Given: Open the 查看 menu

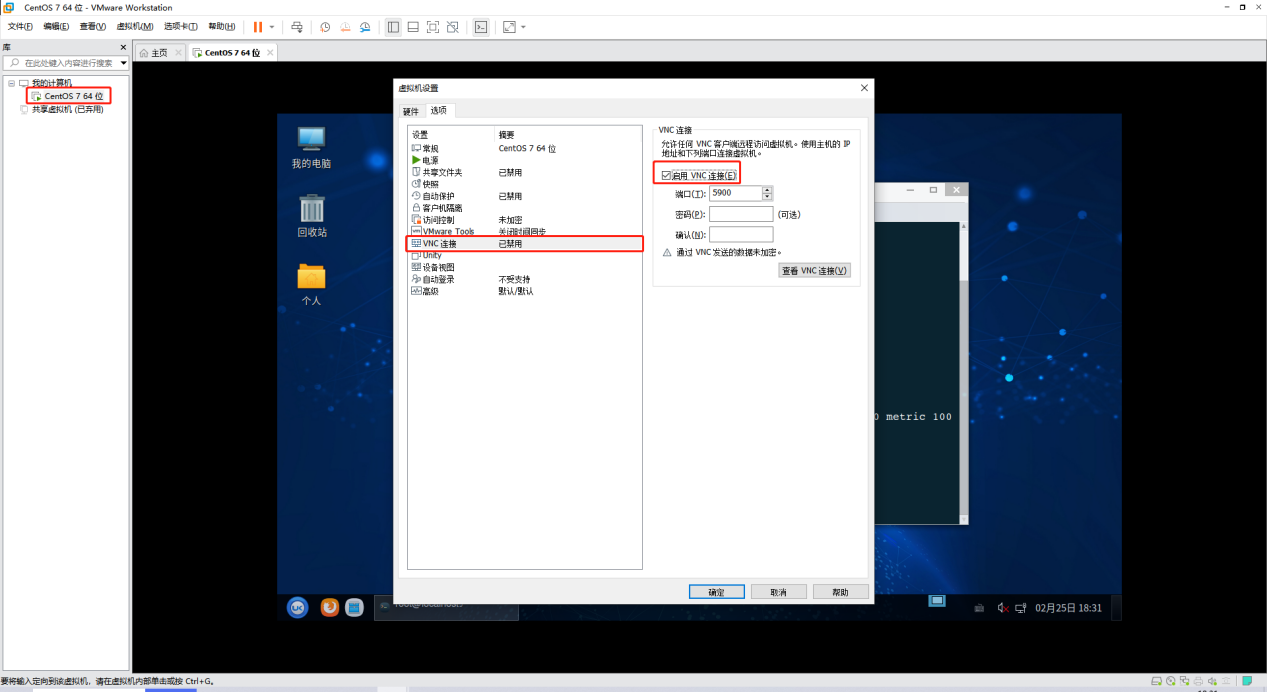Looking at the screenshot, I should pyautogui.click(x=93, y=27).
